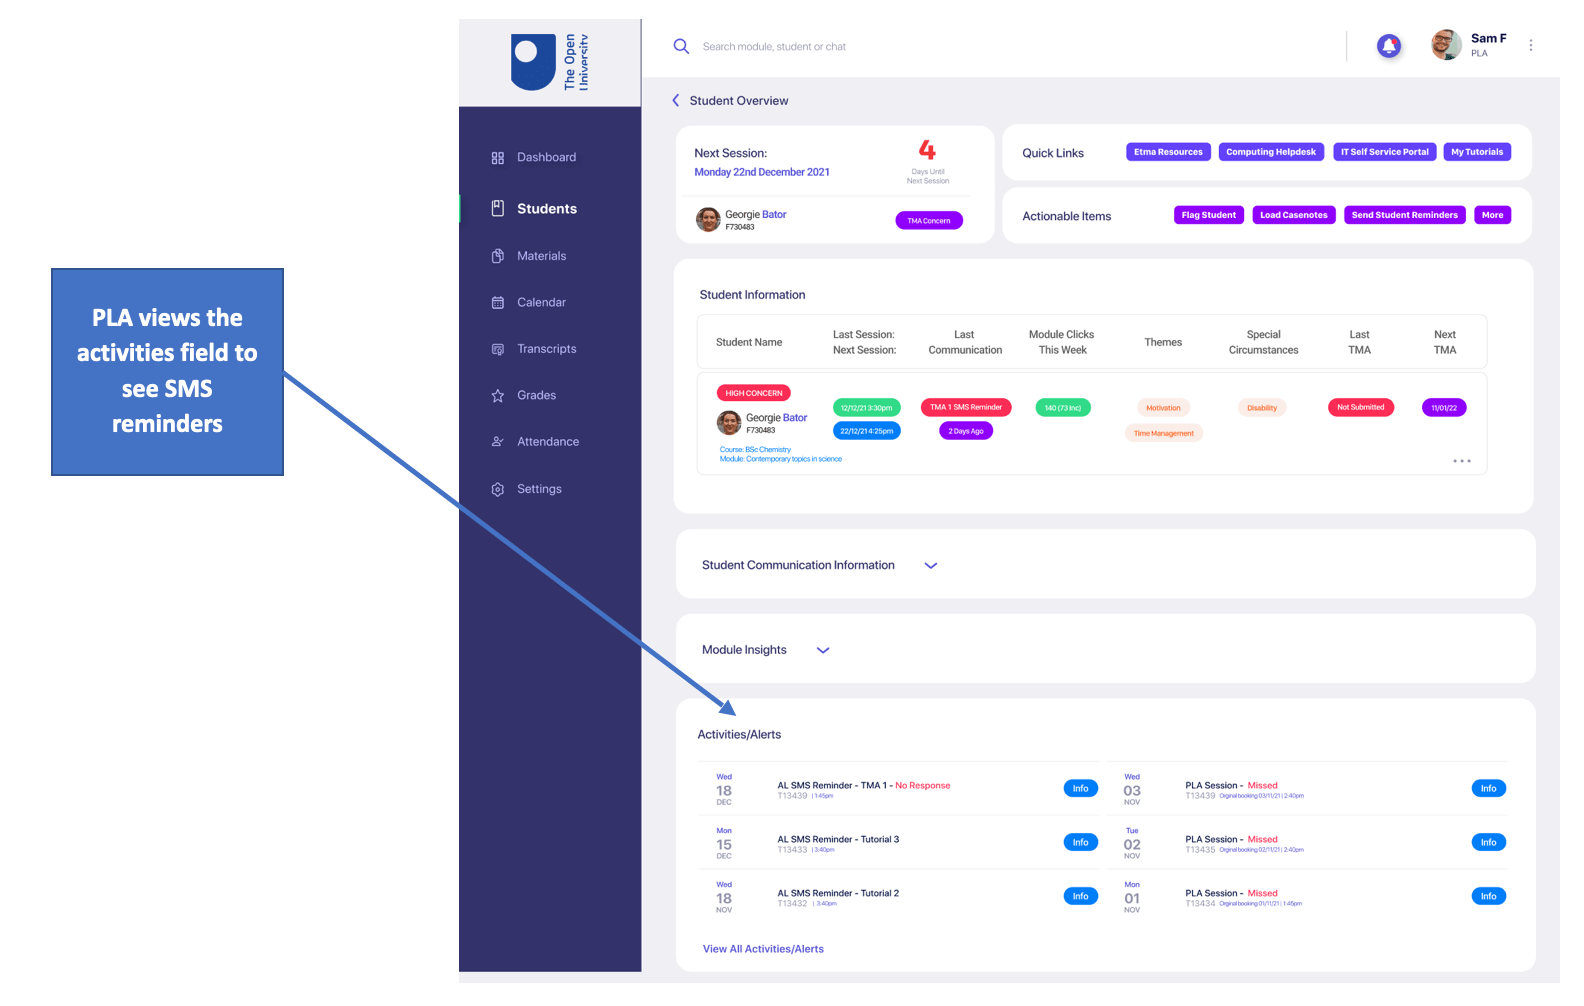Click the search magnifier icon
Viewport: 1584px width, 1006px height.
tap(681, 46)
